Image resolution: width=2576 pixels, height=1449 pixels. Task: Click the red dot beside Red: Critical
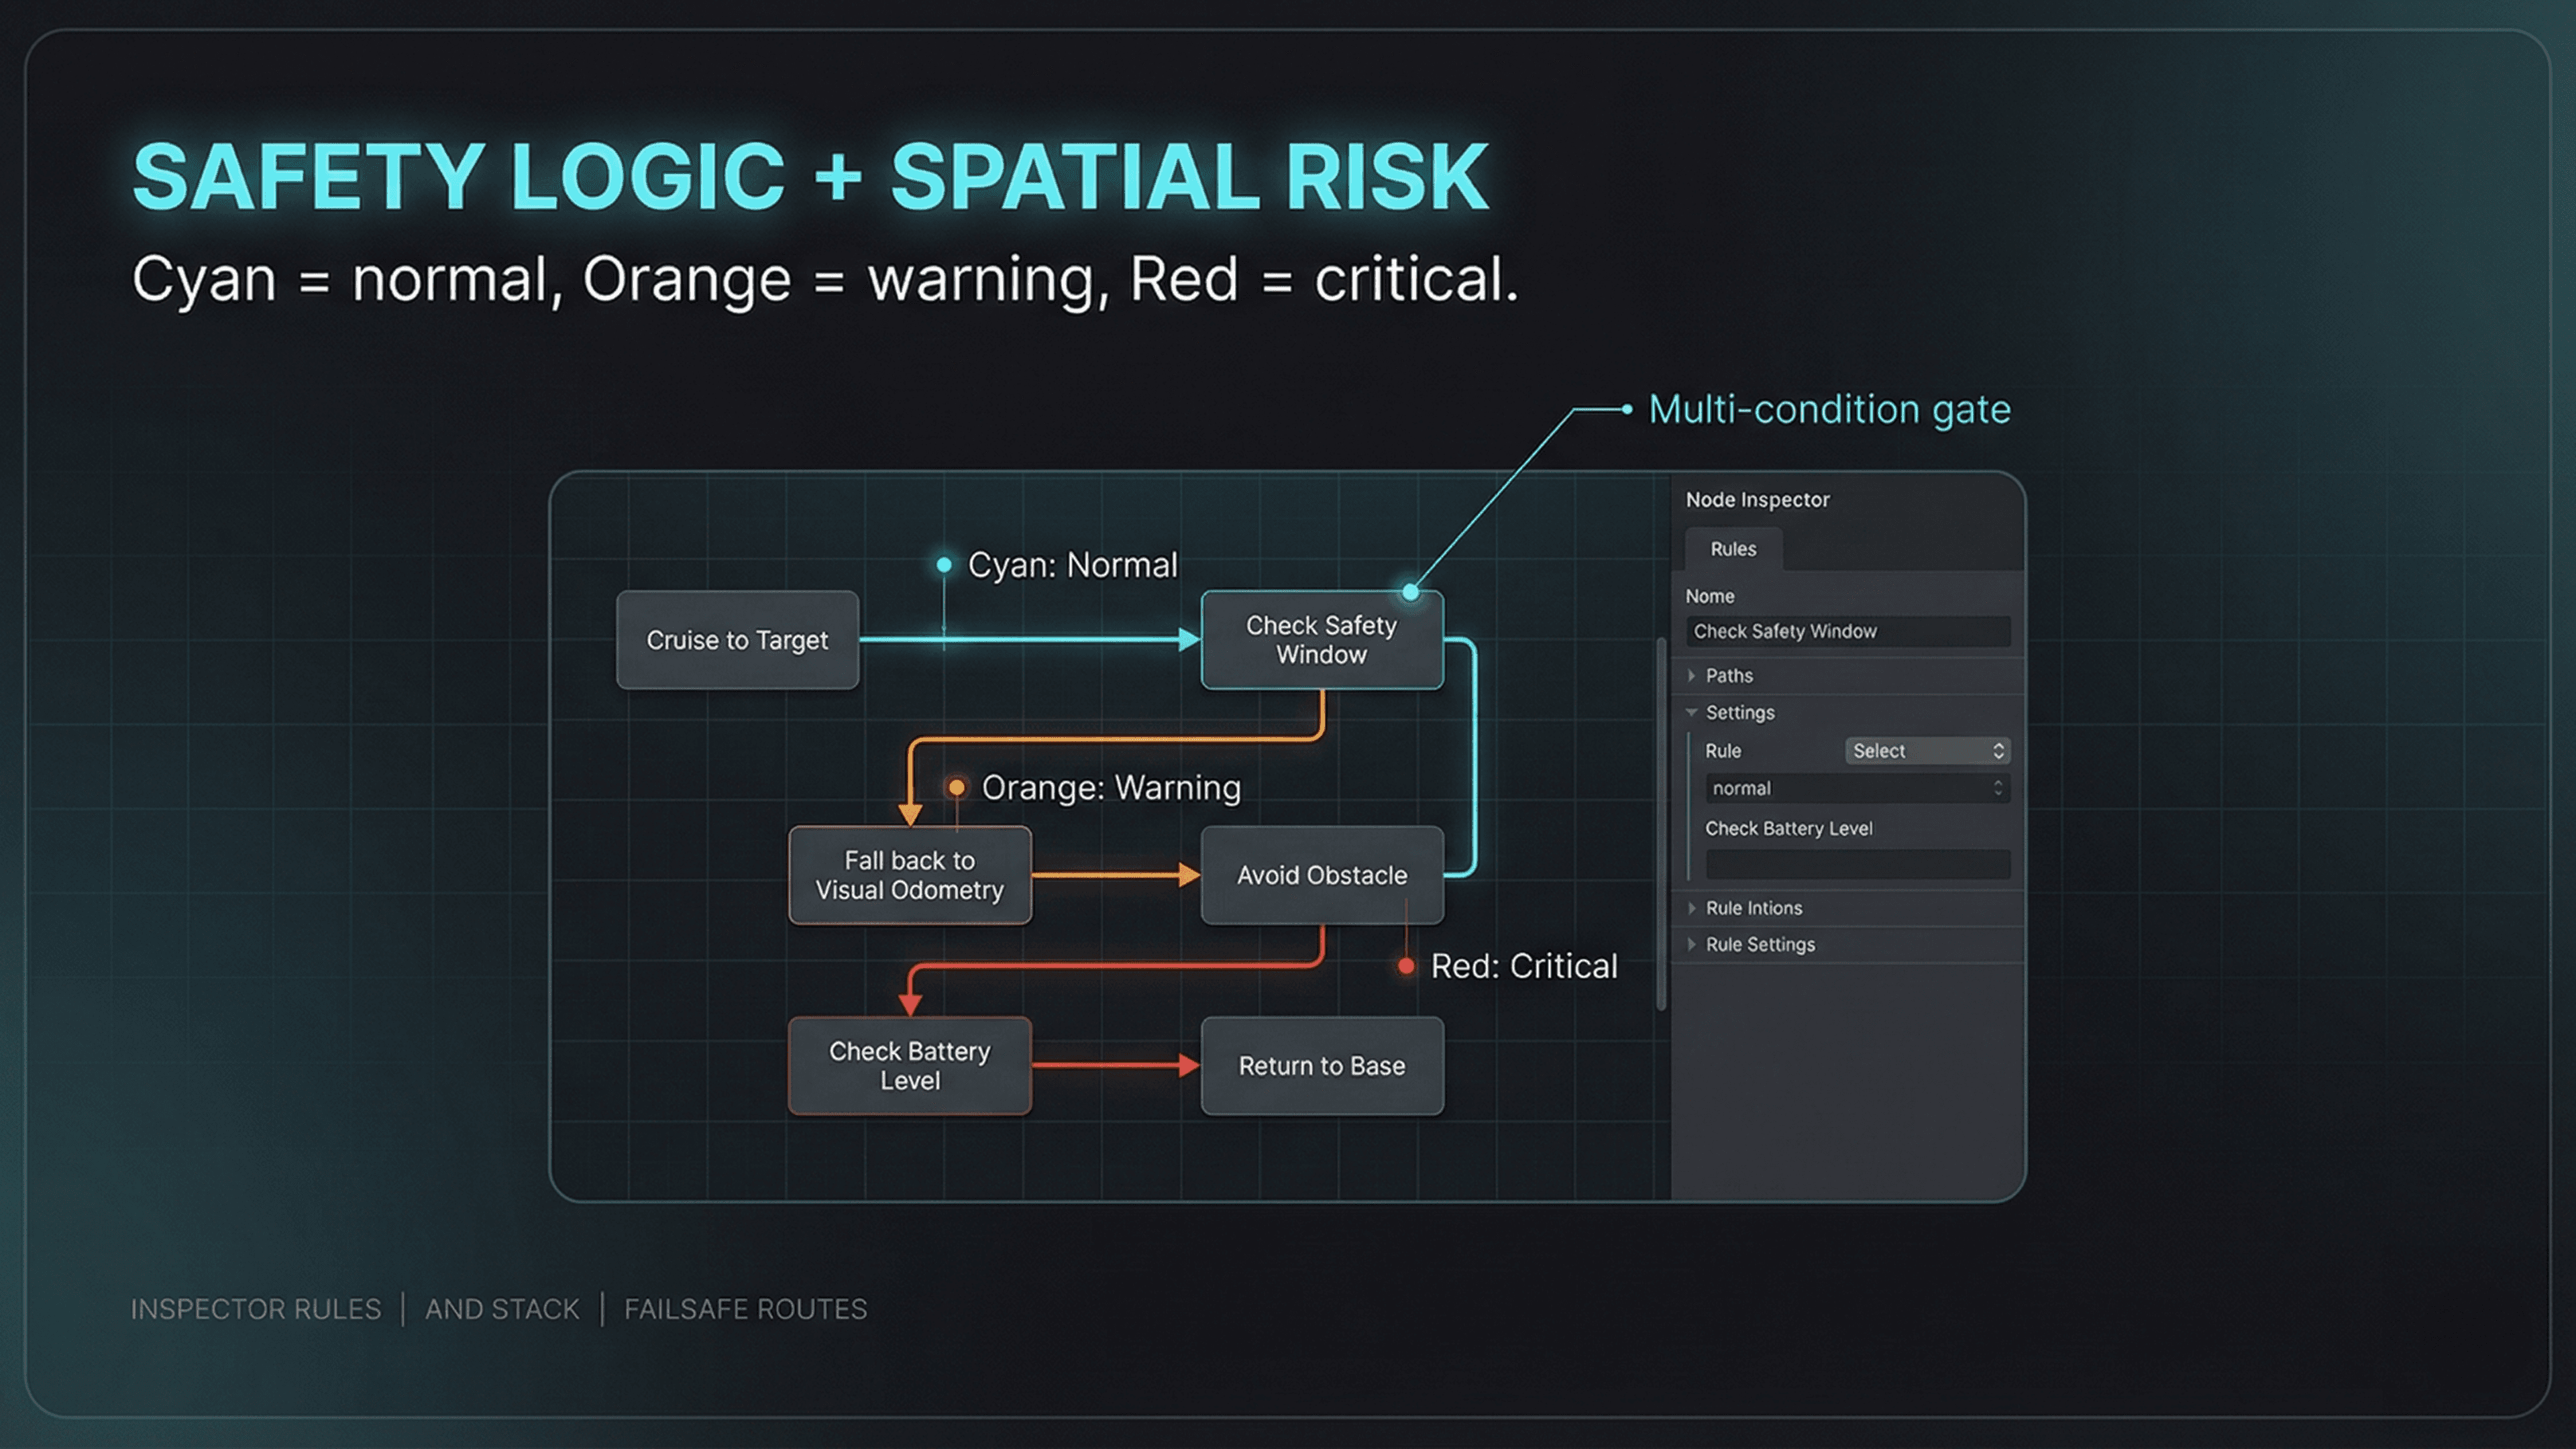point(1406,966)
